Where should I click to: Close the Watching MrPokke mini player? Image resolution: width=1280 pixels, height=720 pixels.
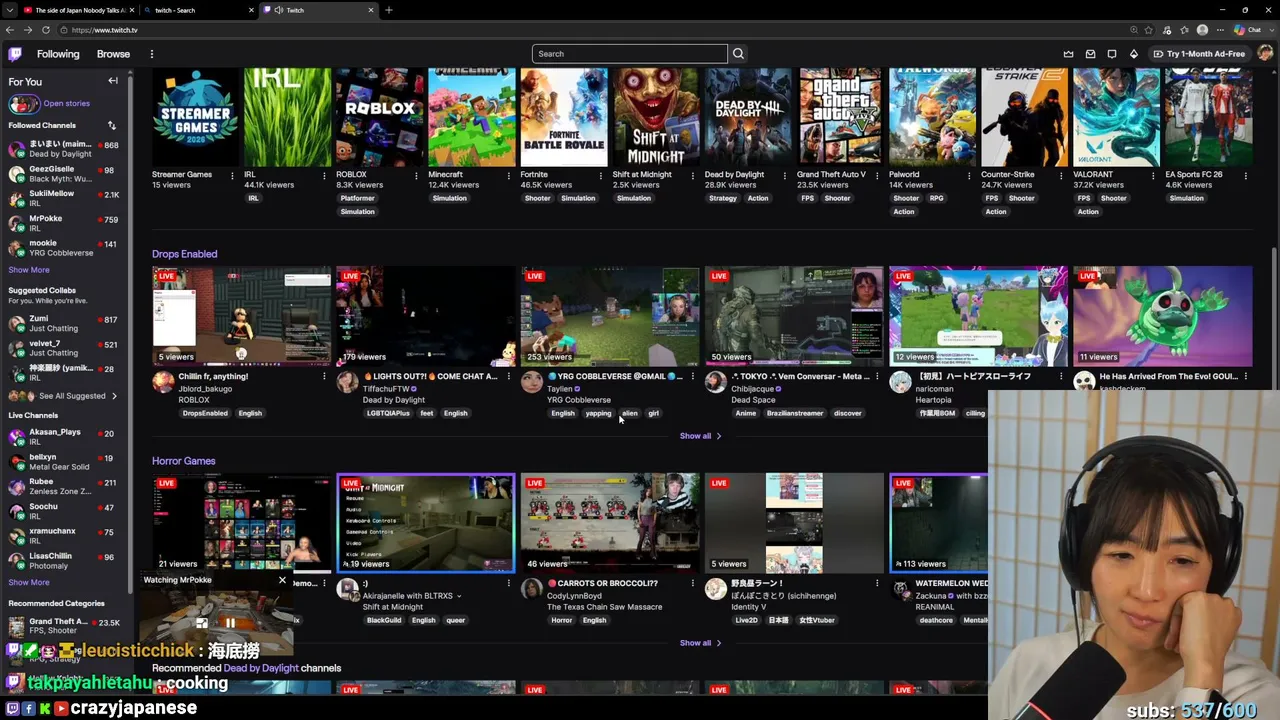[x=282, y=580]
